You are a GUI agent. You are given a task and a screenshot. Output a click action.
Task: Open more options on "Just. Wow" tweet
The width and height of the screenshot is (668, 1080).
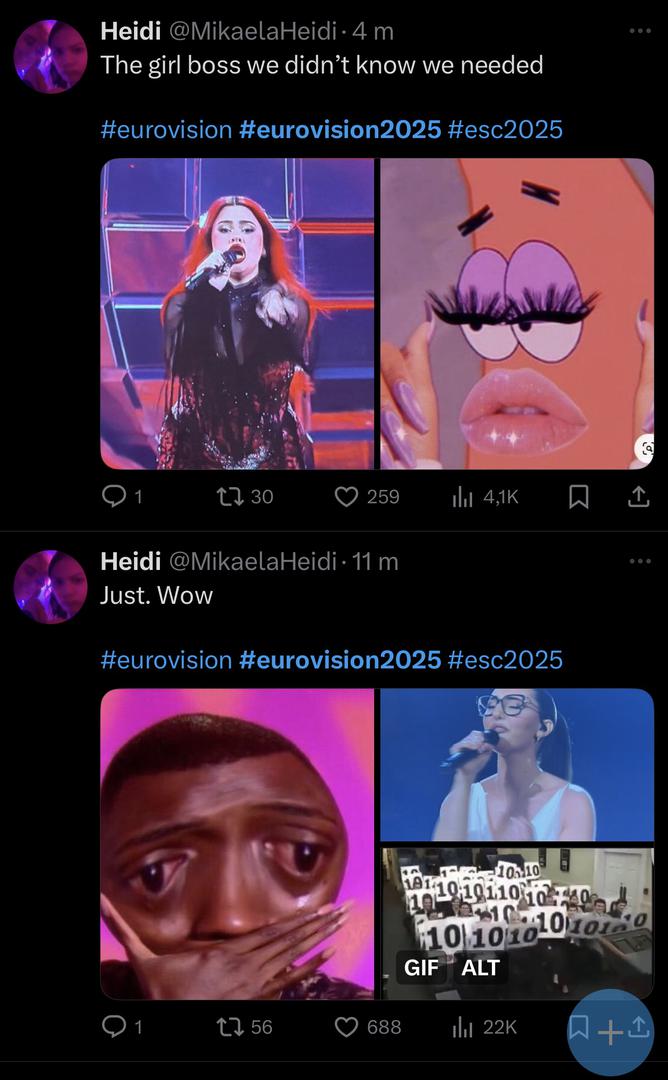pyautogui.click(x=639, y=561)
